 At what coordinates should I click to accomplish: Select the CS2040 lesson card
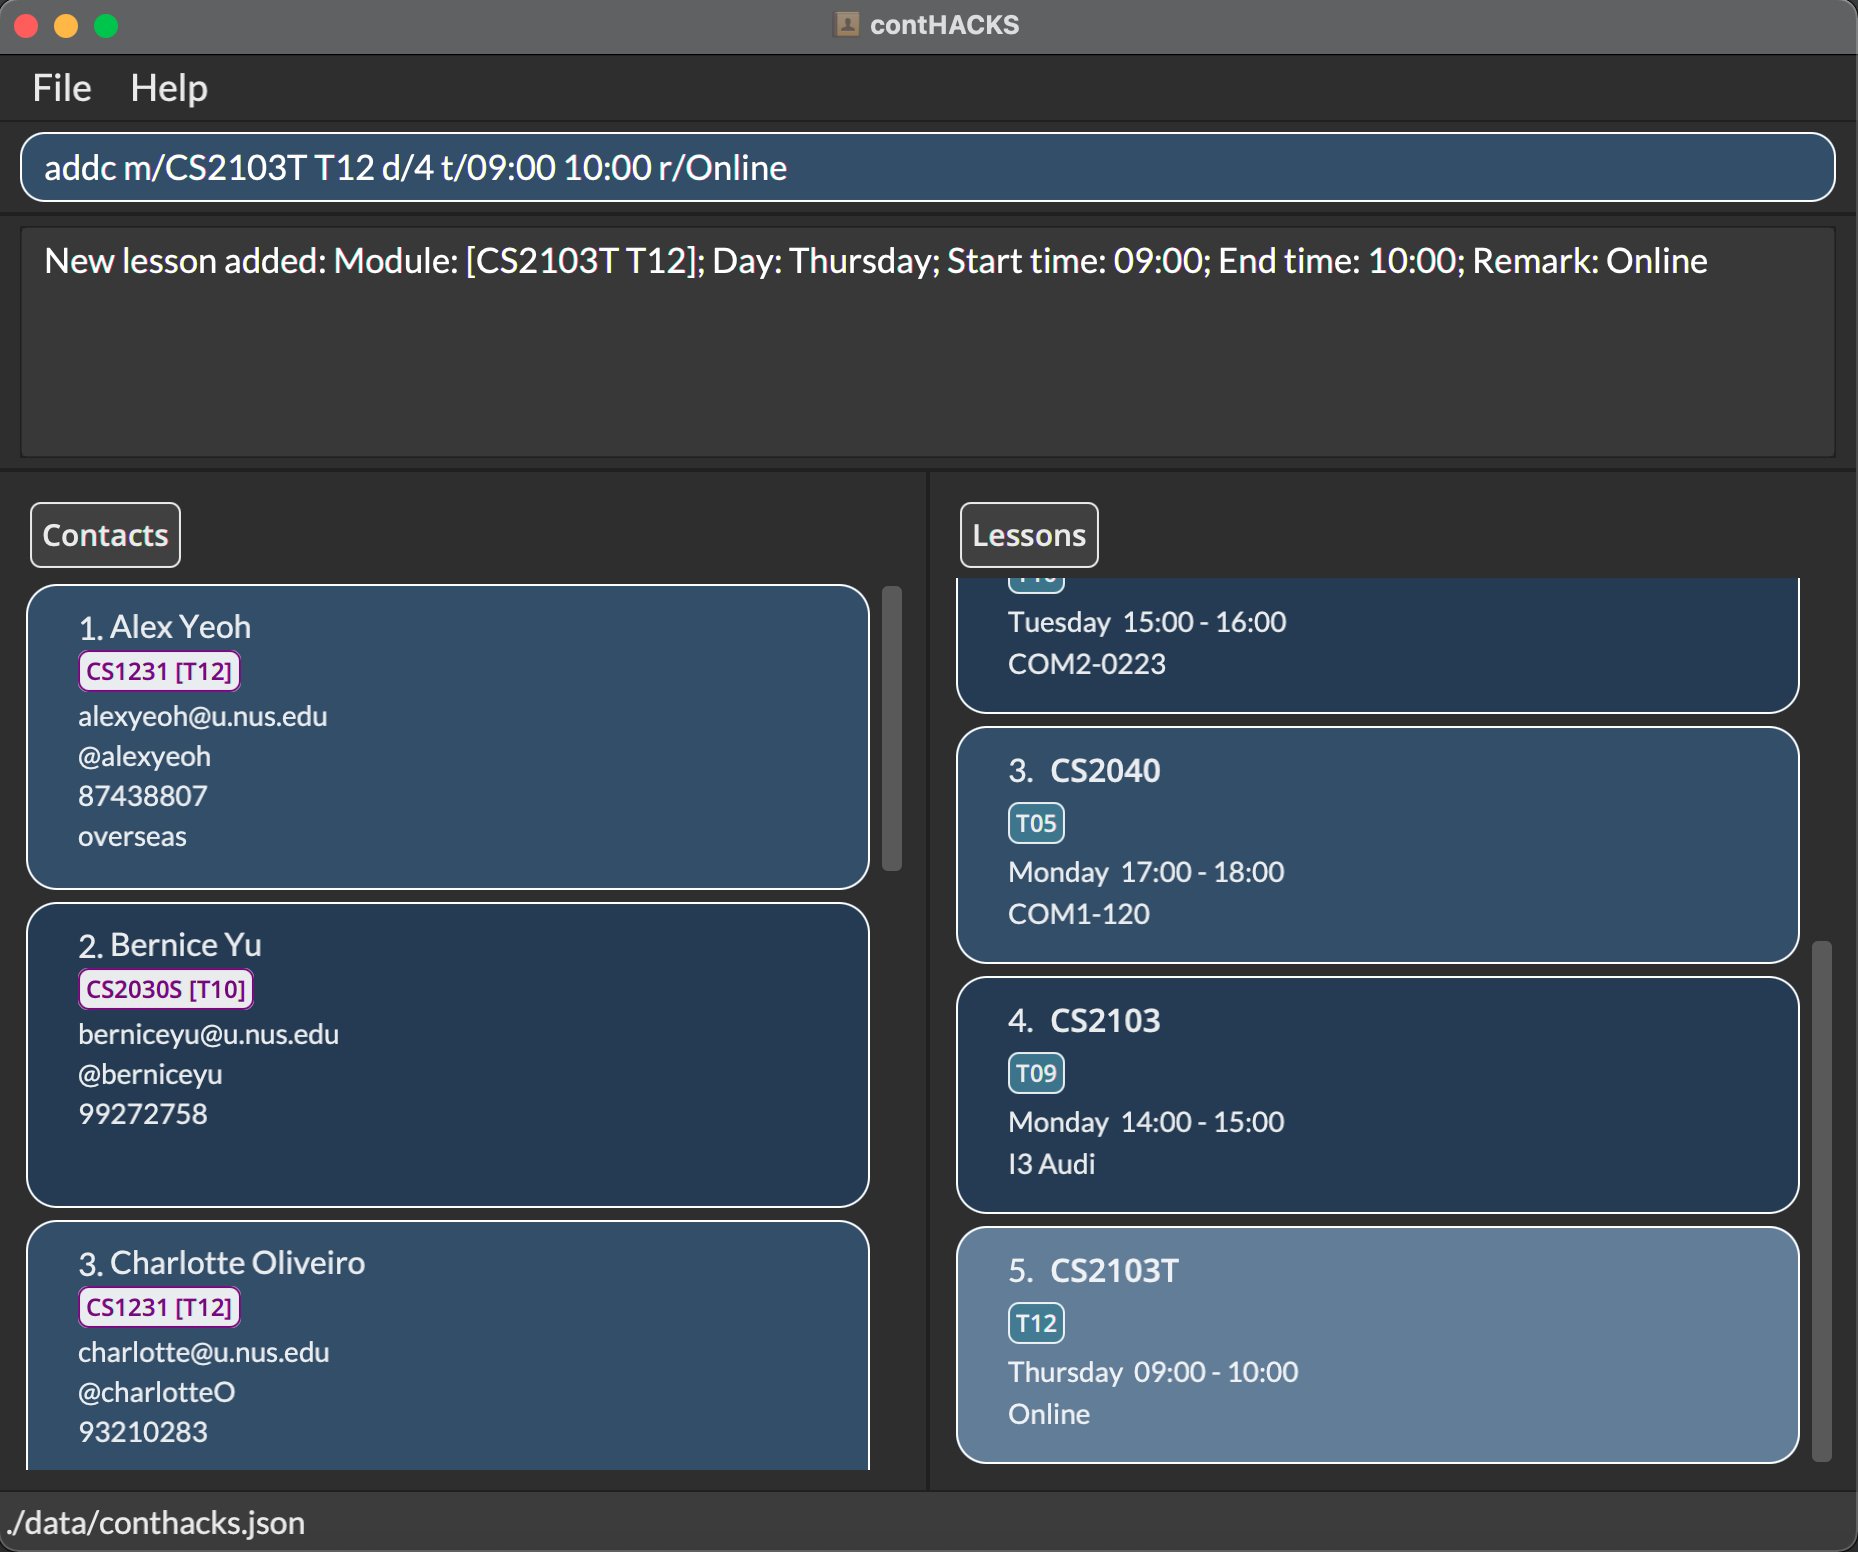[x=1377, y=845]
